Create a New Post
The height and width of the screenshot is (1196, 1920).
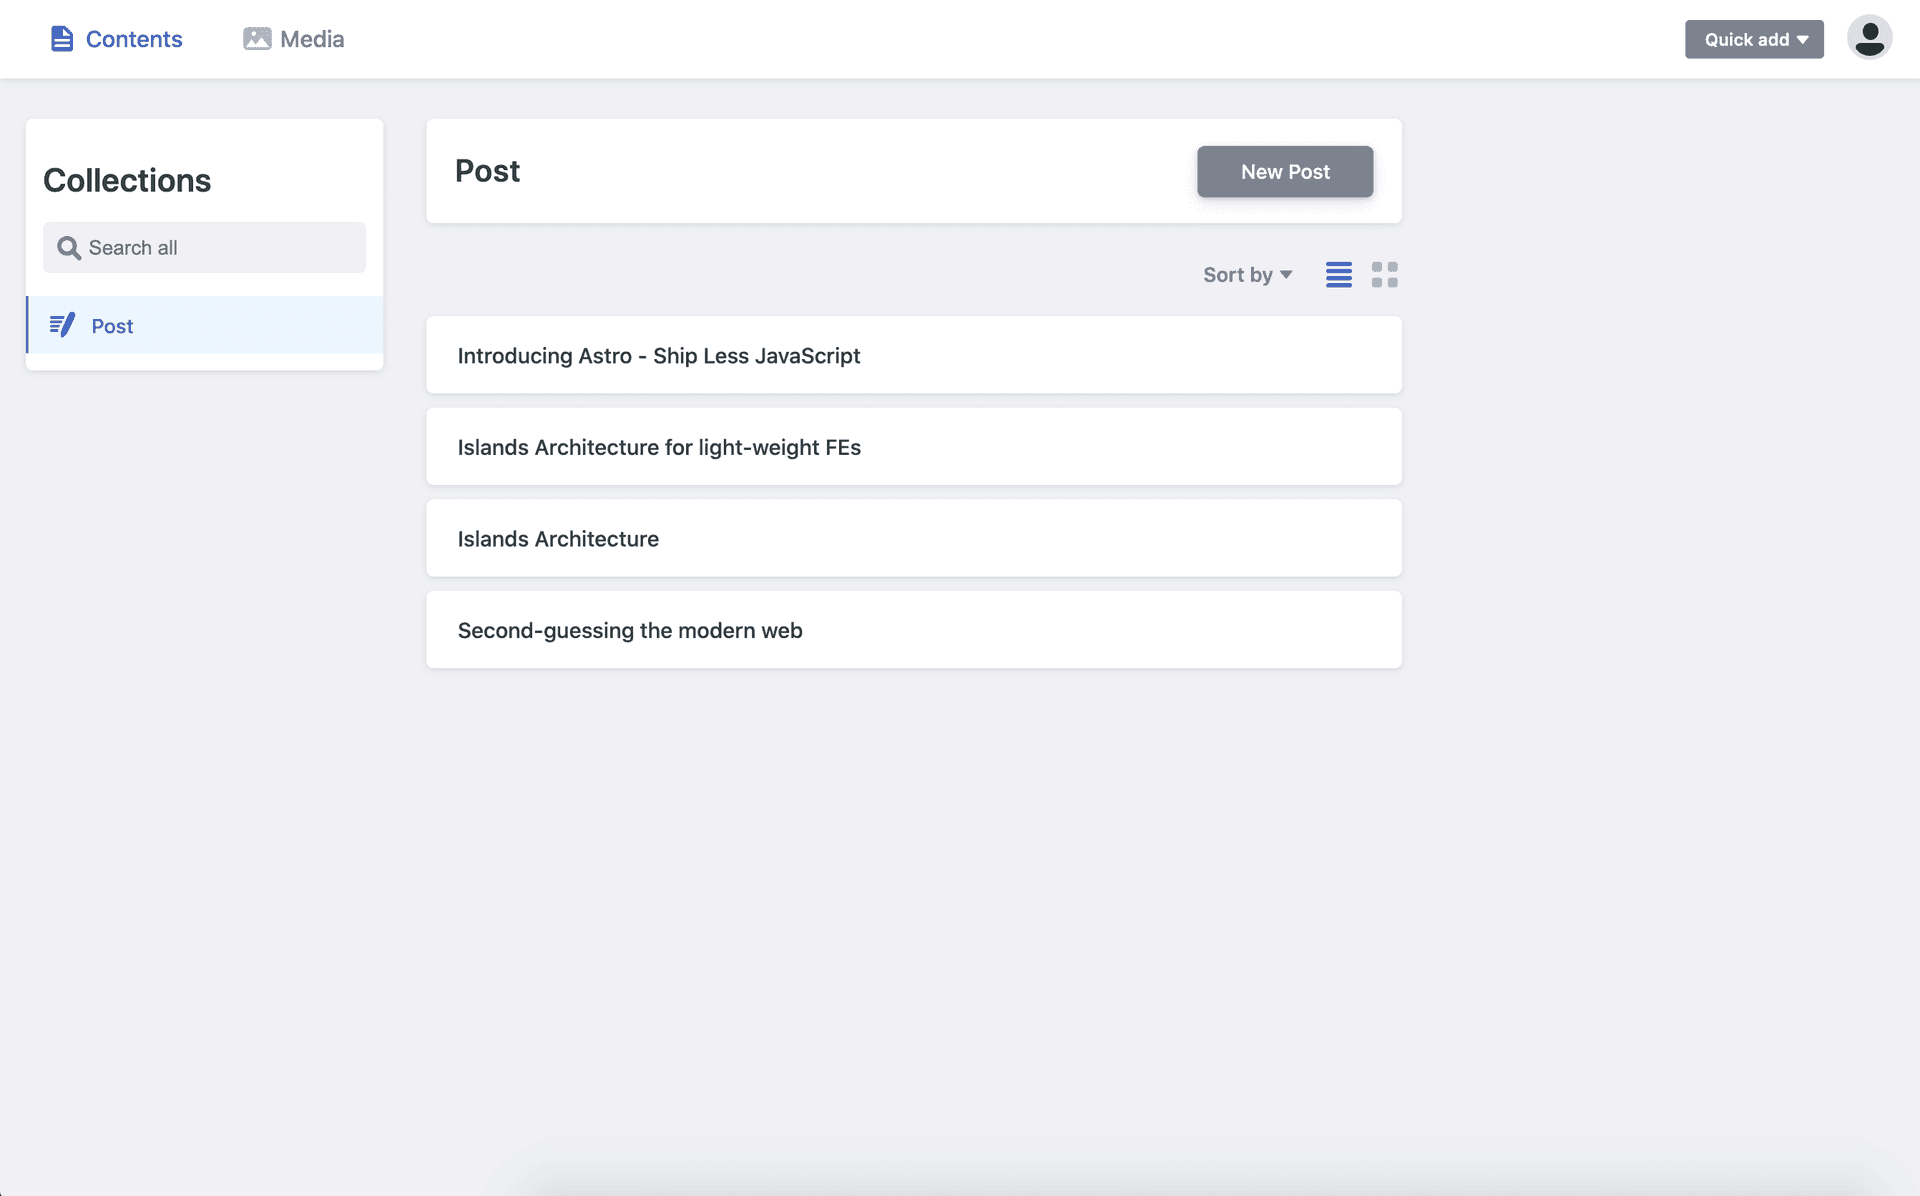pos(1285,171)
